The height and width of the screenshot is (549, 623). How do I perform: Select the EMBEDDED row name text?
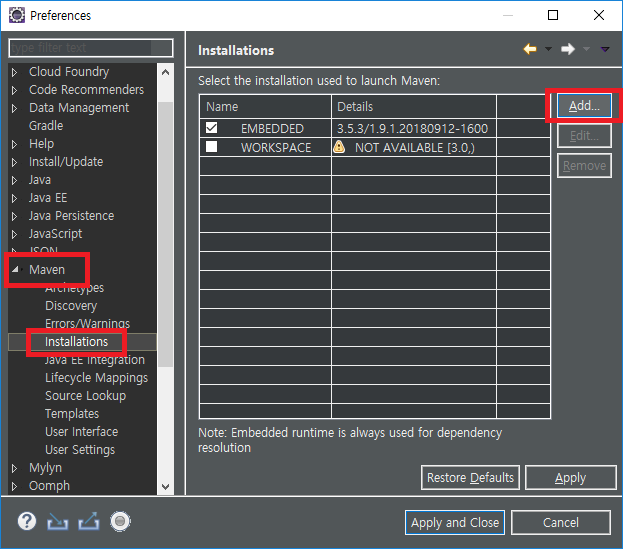(272, 128)
